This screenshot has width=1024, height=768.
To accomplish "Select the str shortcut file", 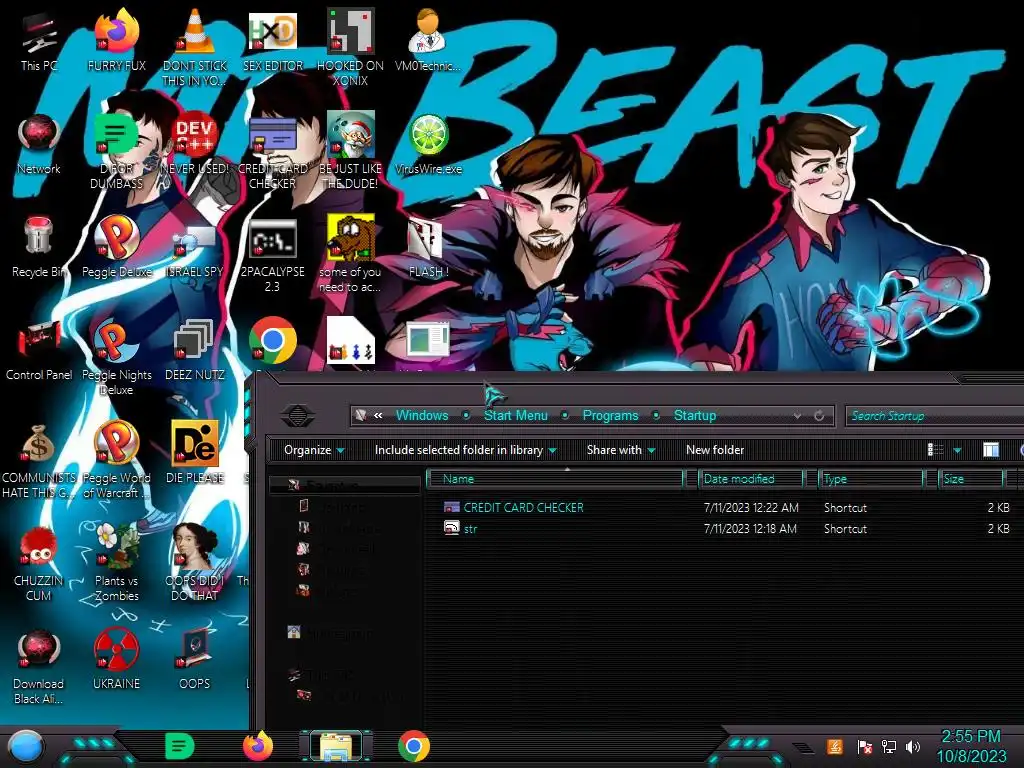I will click(x=460, y=528).
